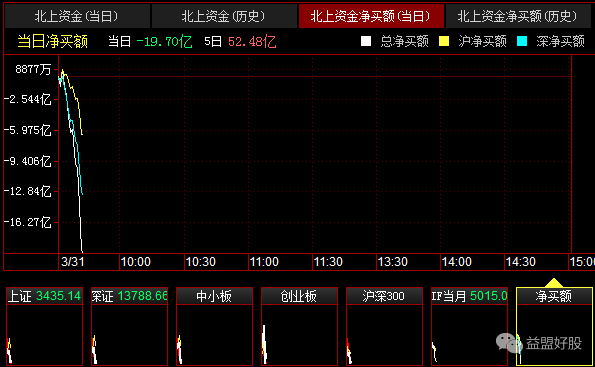Viewport: 595px width, 367px height.
Task: Click the -2.544亿 y-axis label
Action: coord(27,99)
